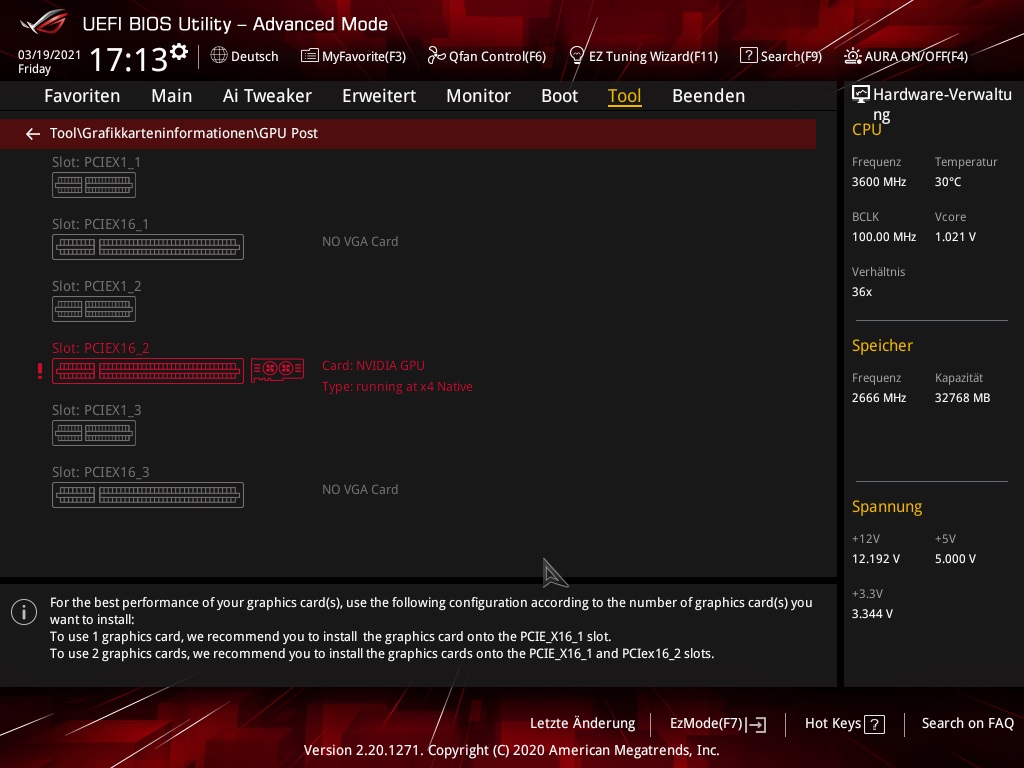Open MyFavorite(F3) list
This screenshot has width=1024, height=768.
click(353, 56)
